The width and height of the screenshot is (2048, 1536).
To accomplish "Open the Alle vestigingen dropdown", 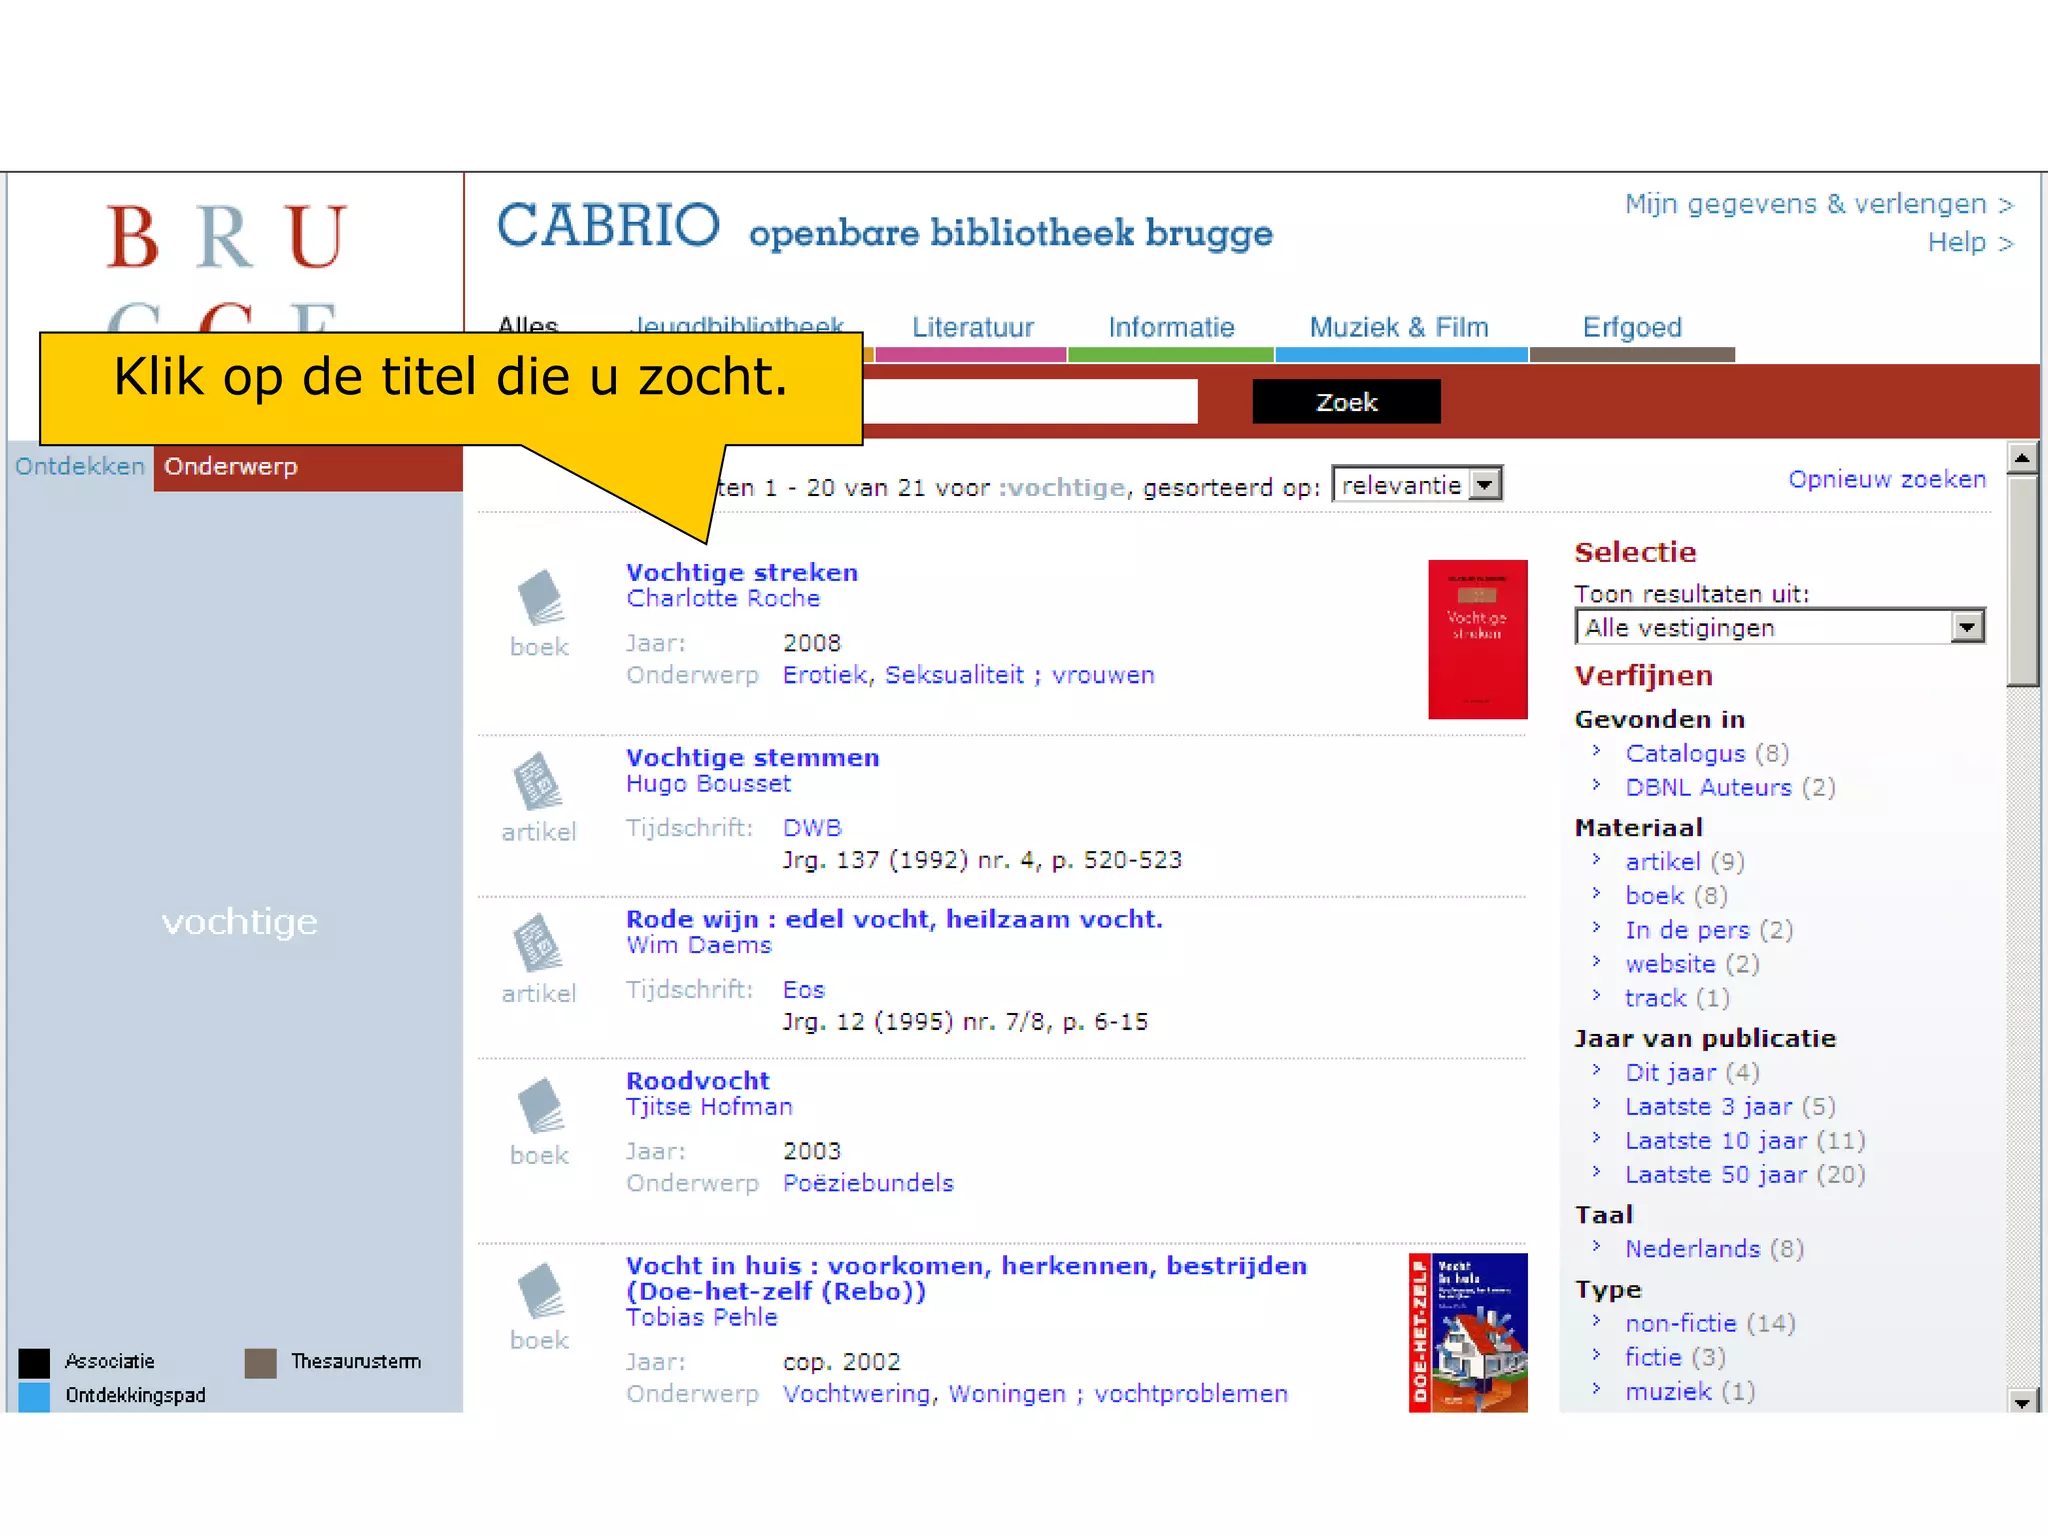I will pos(1779,628).
